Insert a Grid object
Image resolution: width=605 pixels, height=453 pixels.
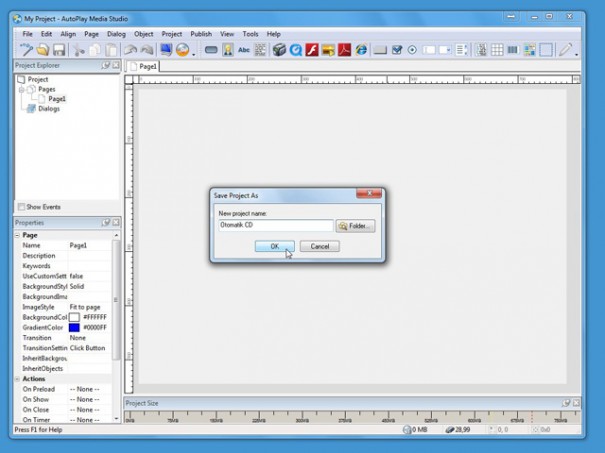click(x=497, y=50)
